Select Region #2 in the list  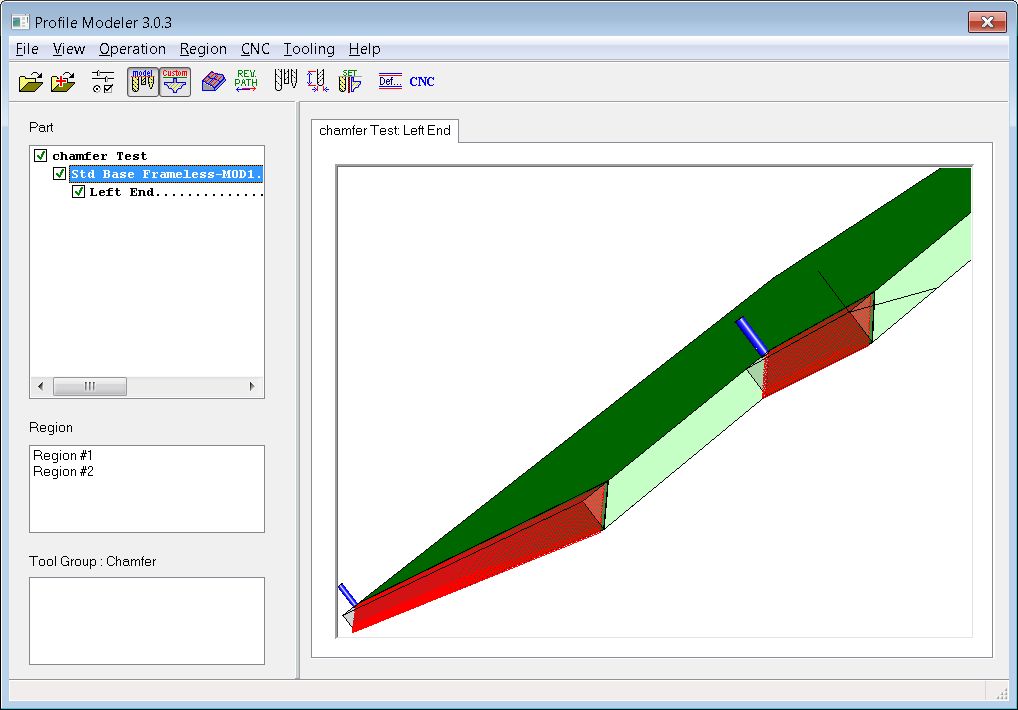(x=63, y=471)
